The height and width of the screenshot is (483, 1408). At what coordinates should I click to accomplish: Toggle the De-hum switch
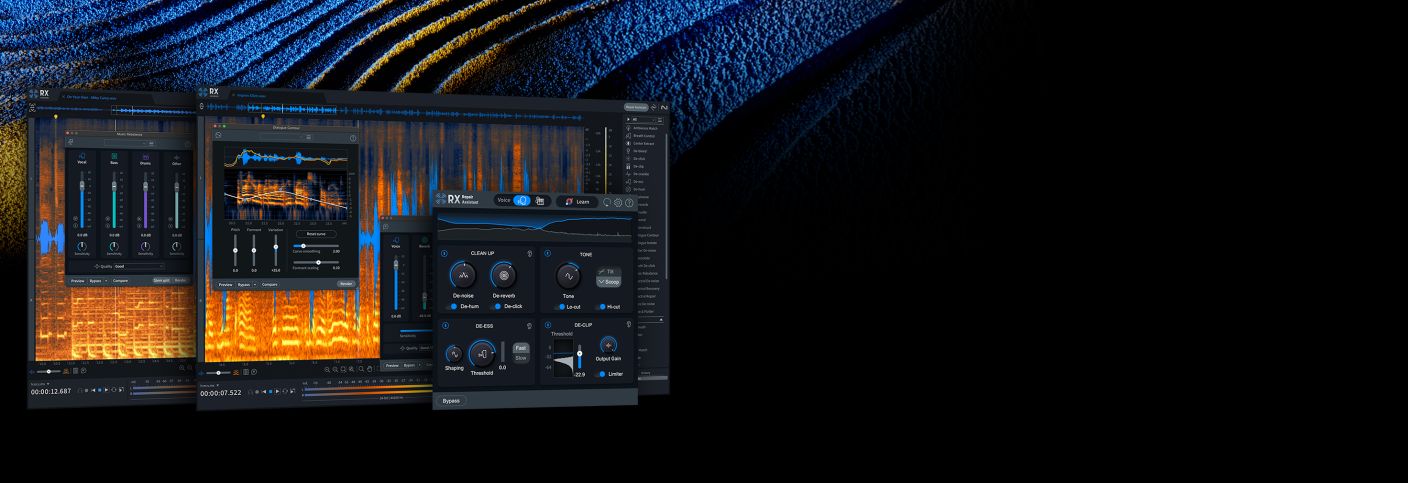(x=453, y=306)
